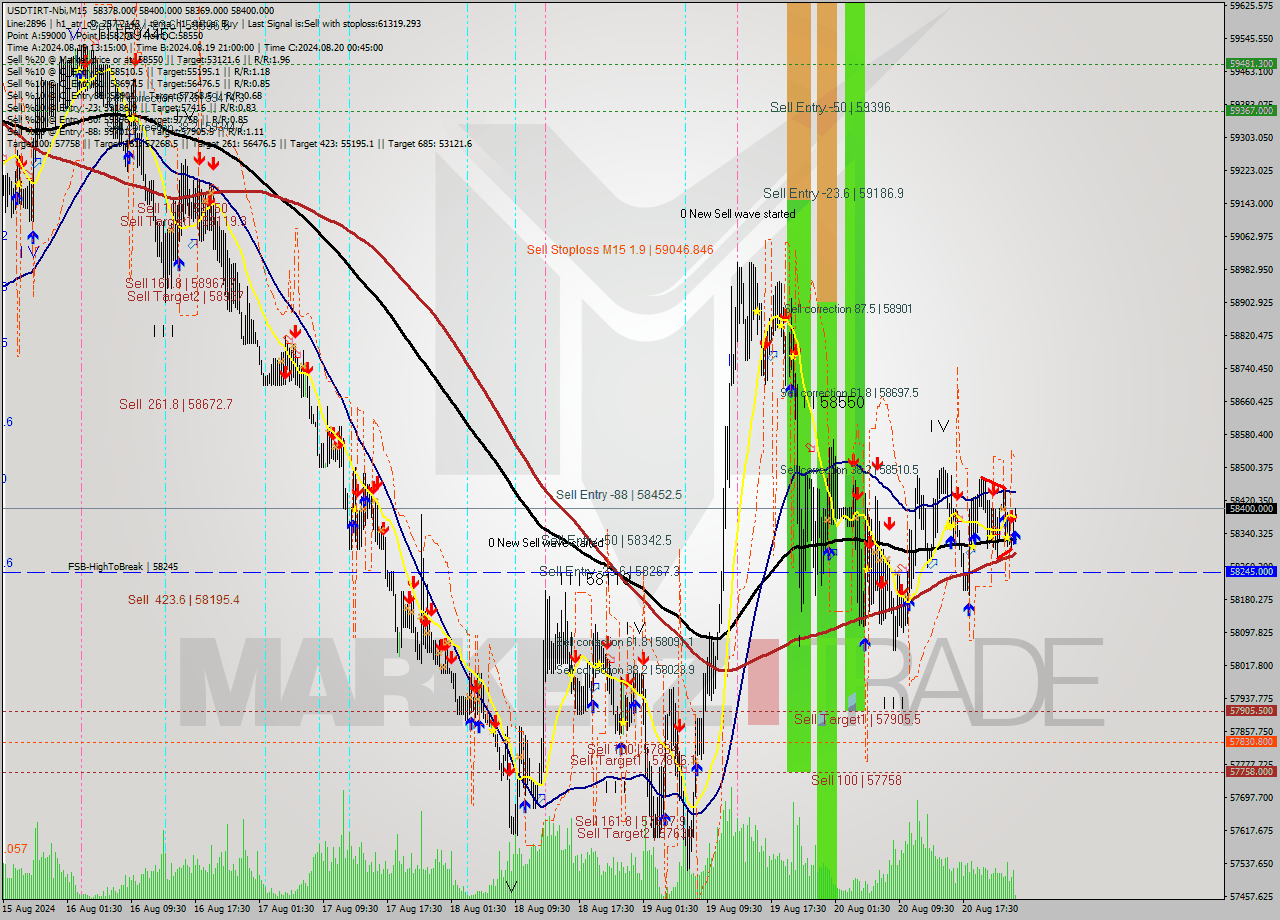Viewport: 1280px width, 920px height.
Task: Select the 57457.625 value at bottom of the price scale
Action: point(1251,896)
